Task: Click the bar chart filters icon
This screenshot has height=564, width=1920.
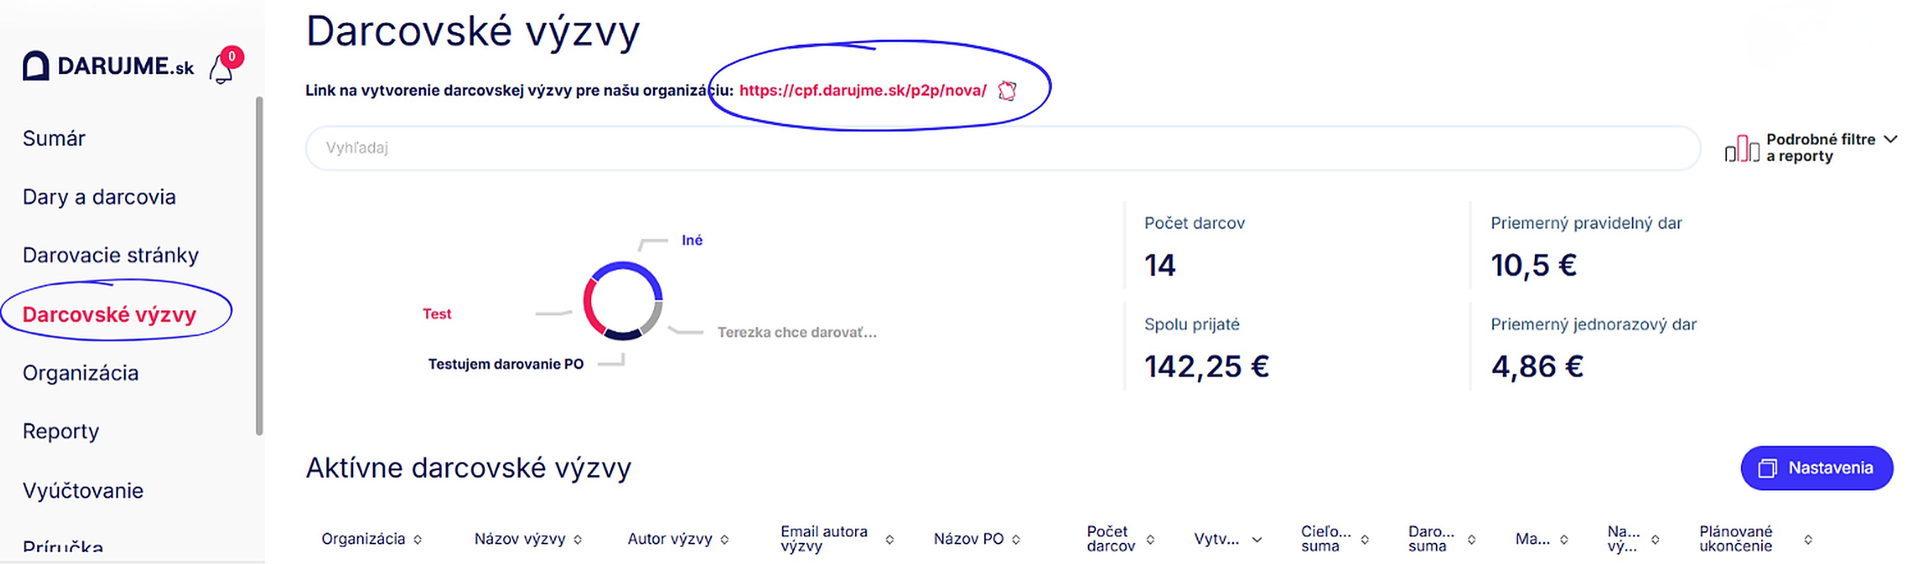Action: 1742,148
